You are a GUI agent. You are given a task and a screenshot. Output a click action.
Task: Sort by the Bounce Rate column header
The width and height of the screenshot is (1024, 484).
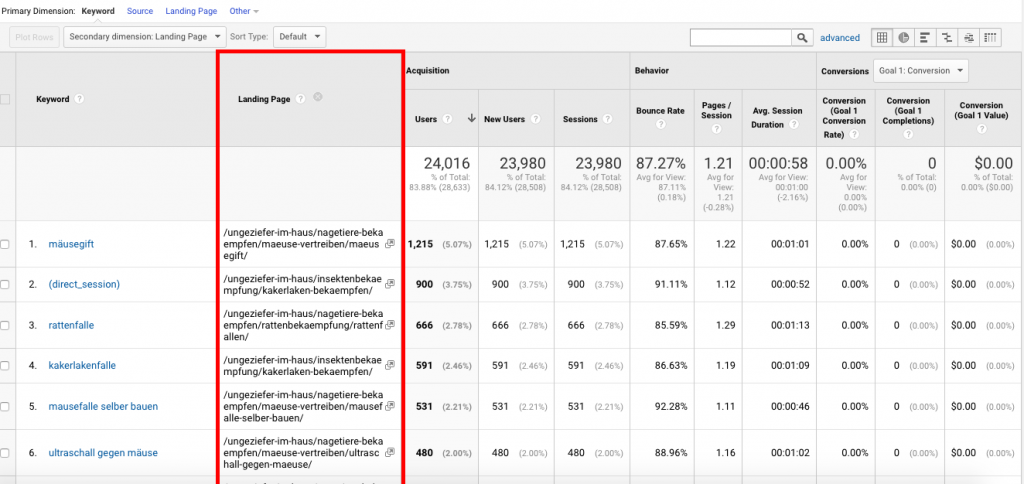660,111
